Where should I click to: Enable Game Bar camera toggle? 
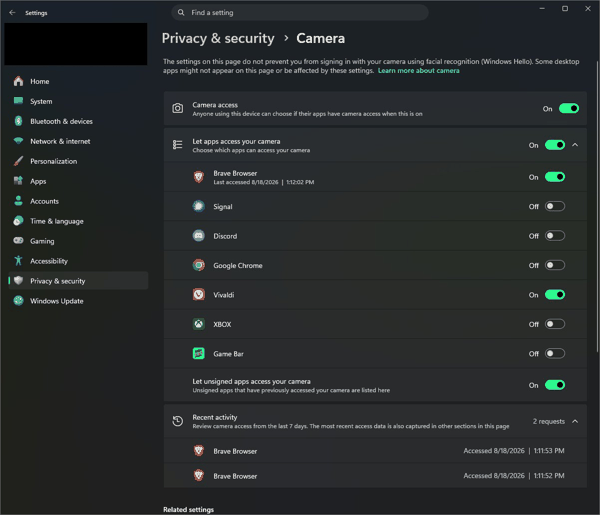tap(555, 354)
